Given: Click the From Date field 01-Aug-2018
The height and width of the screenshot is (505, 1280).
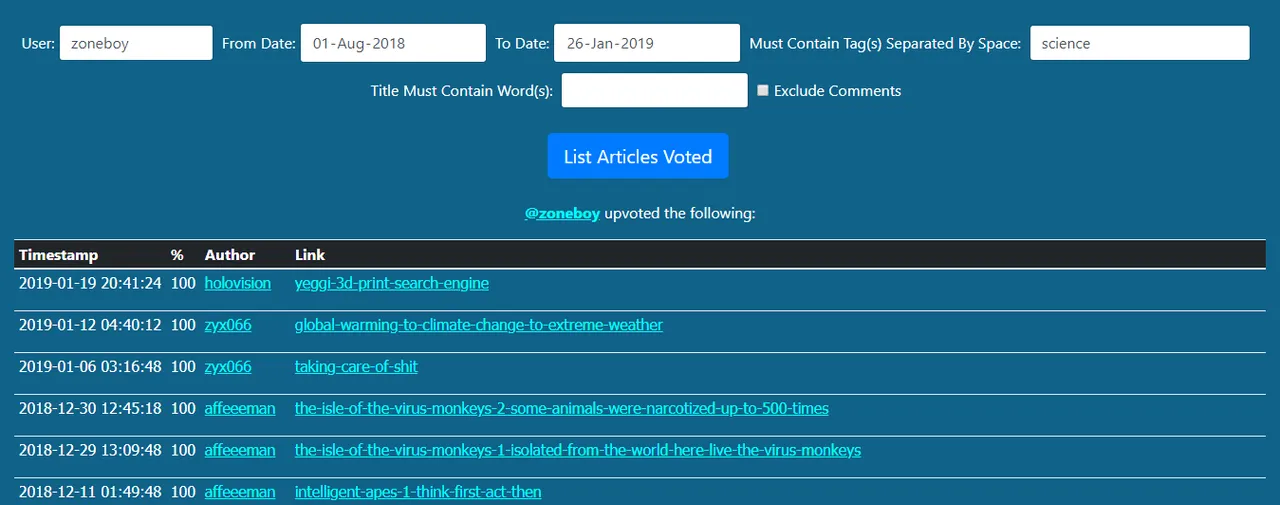Looking at the screenshot, I should coord(393,43).
